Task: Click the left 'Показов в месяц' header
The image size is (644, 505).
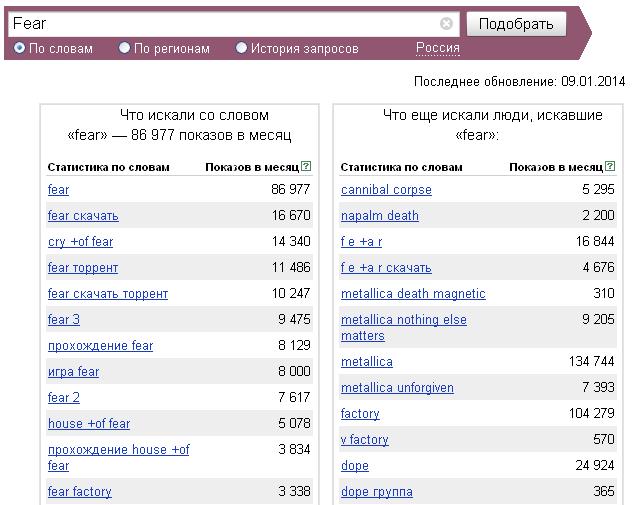Action: coord(252,167)
